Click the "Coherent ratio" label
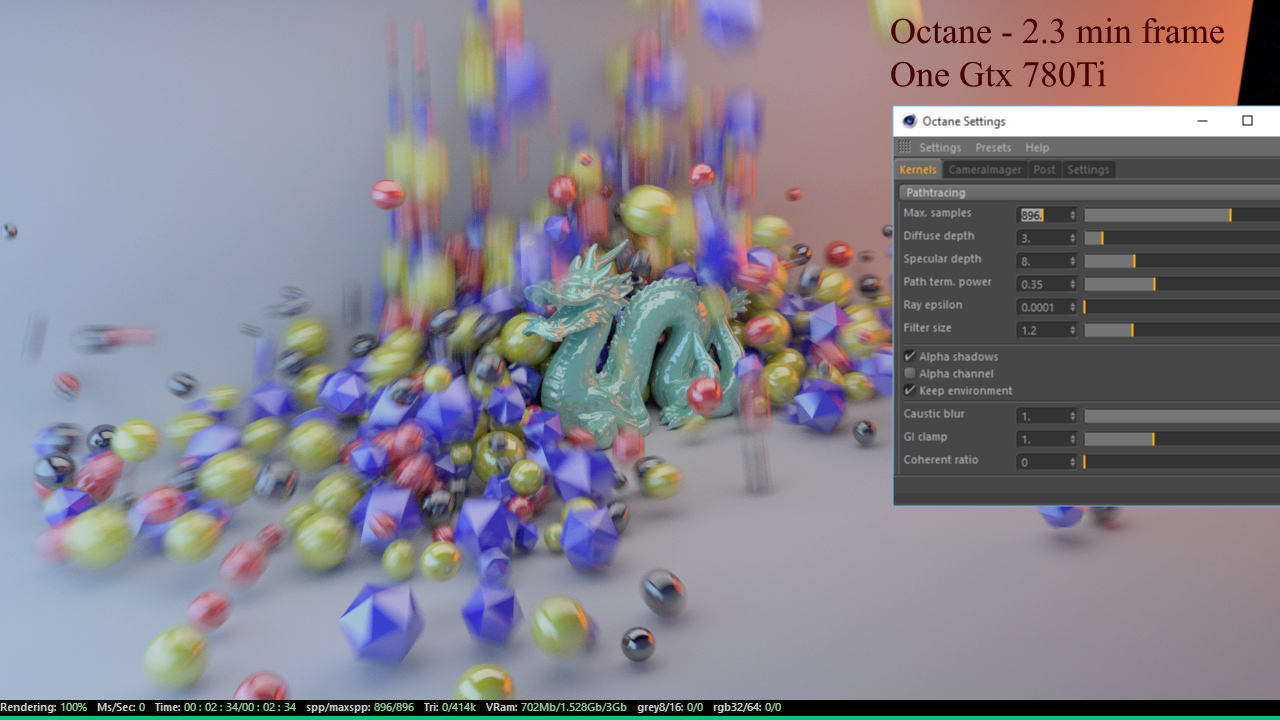The image size is (1280, 720). pos(941,460)
